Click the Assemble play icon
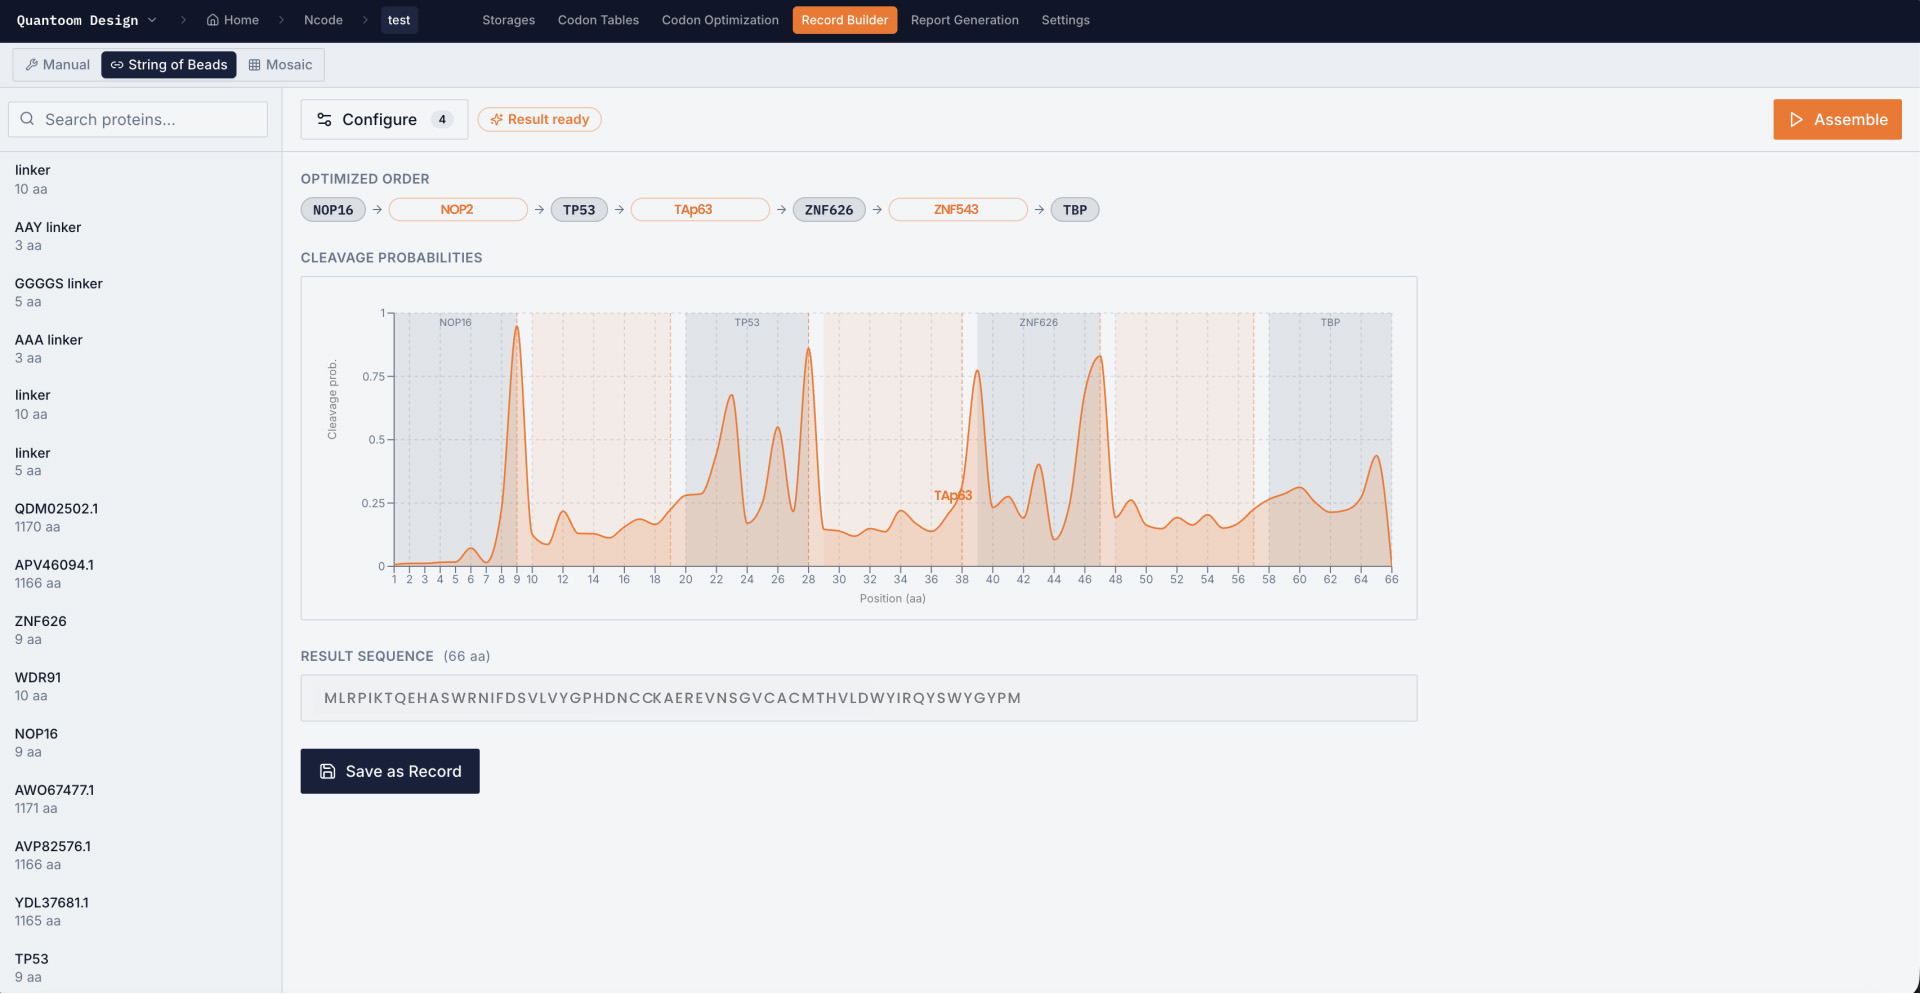Viewport: 1920px width, 994px height. pyautogui.click(x=1796, y=119)
